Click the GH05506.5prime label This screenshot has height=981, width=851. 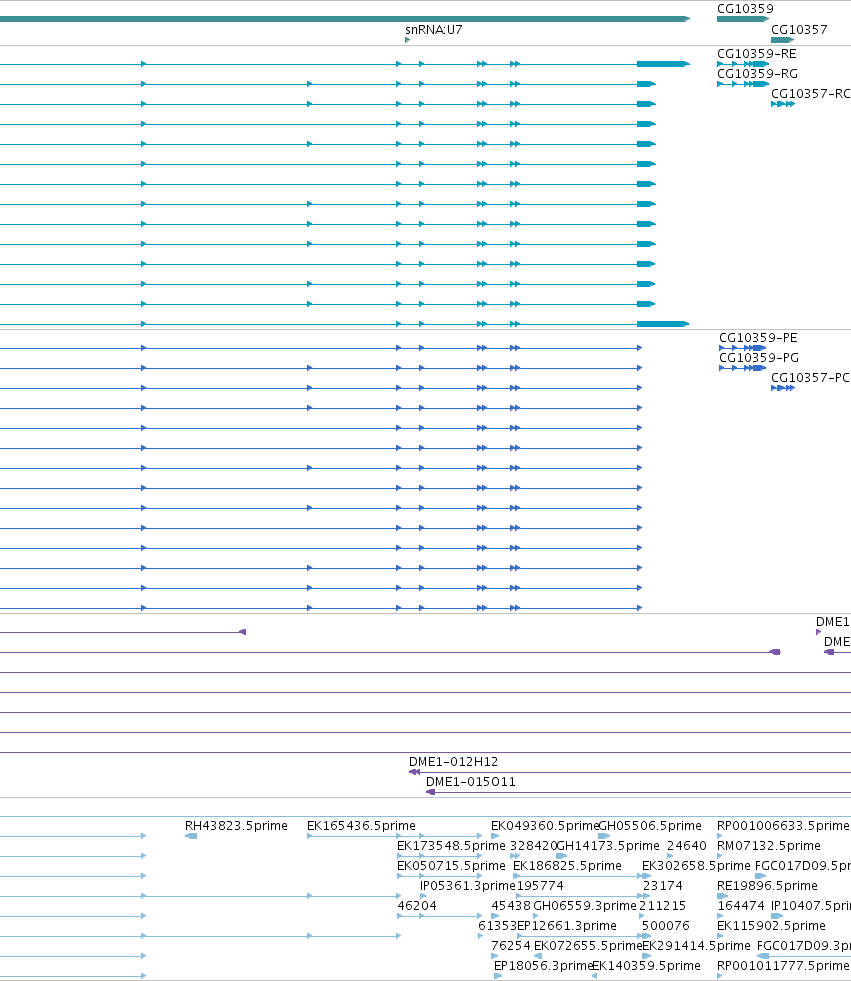click(650, 826)
